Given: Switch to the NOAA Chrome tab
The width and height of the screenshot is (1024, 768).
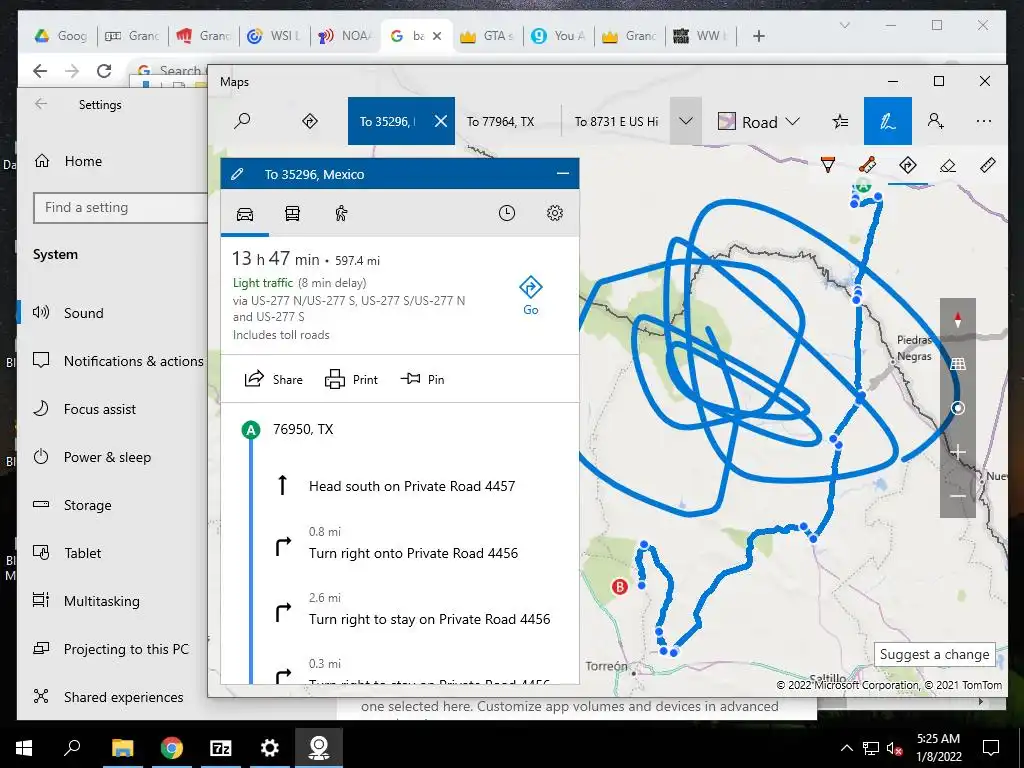Looking at the screenshot, I should click(x=345, y=36).
